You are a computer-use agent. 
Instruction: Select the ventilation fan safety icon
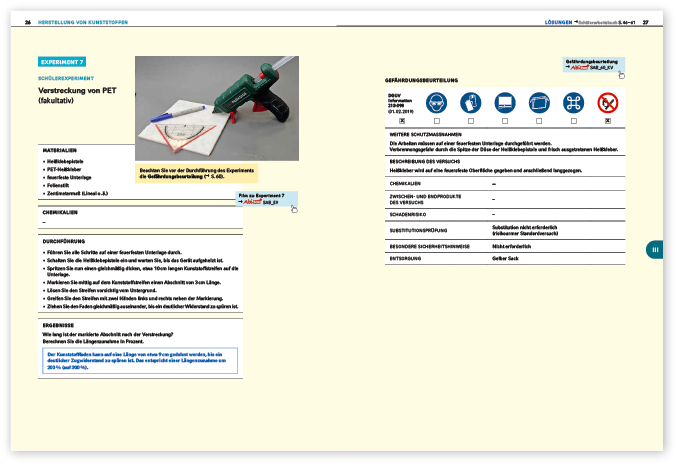click(x=573, y=102)
